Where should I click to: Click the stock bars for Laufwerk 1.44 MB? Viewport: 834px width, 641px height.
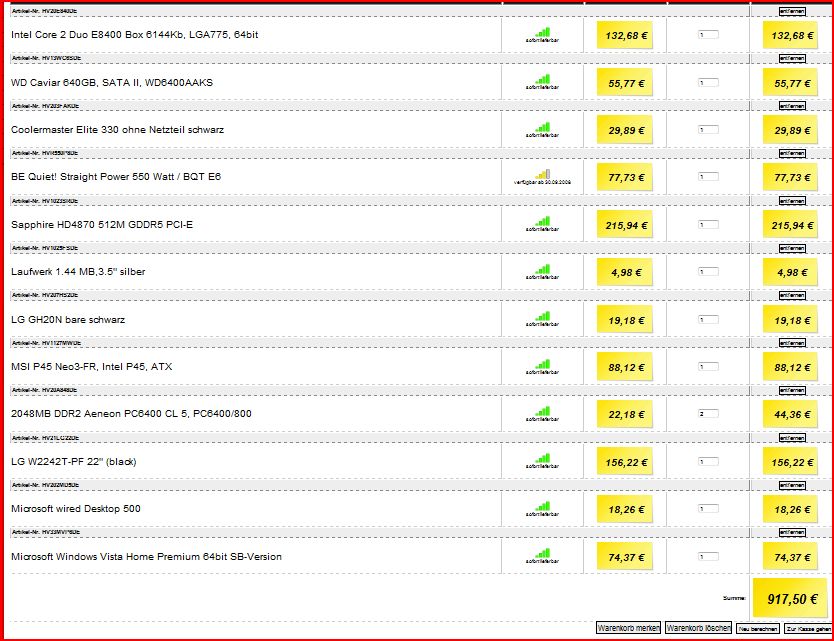[x=543, y=270]
